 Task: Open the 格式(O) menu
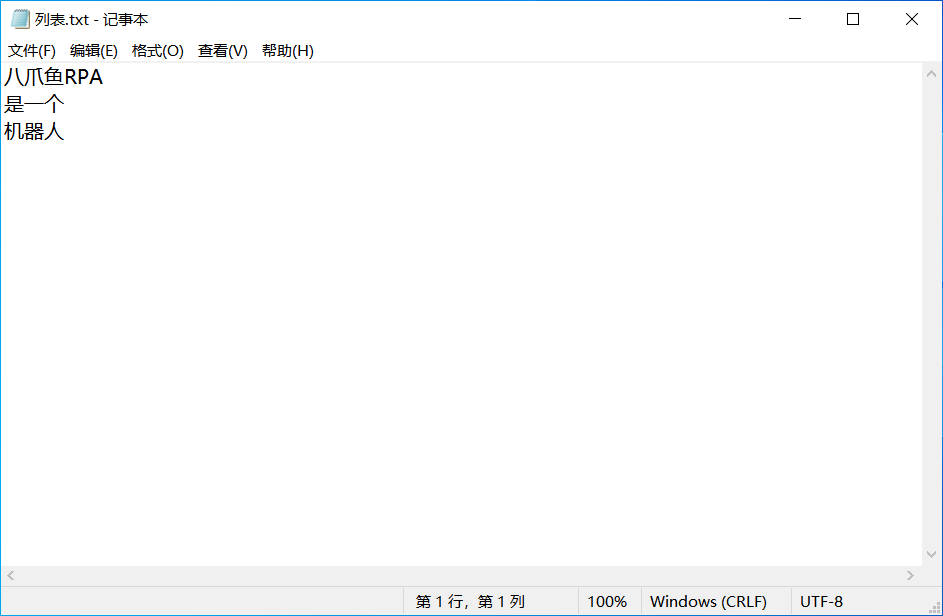point(158,51)
